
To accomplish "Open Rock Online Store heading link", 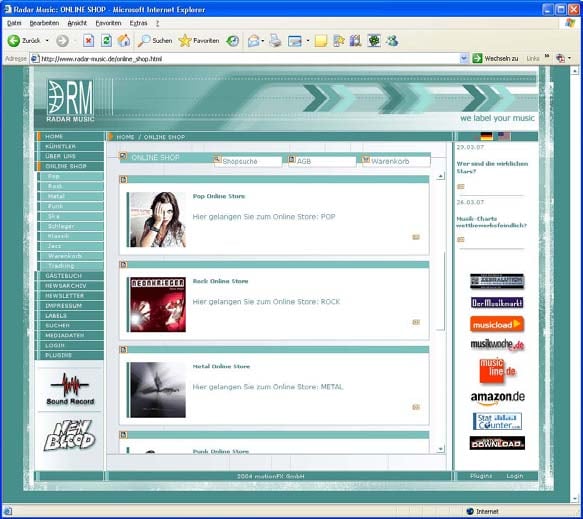I will 220,281.
